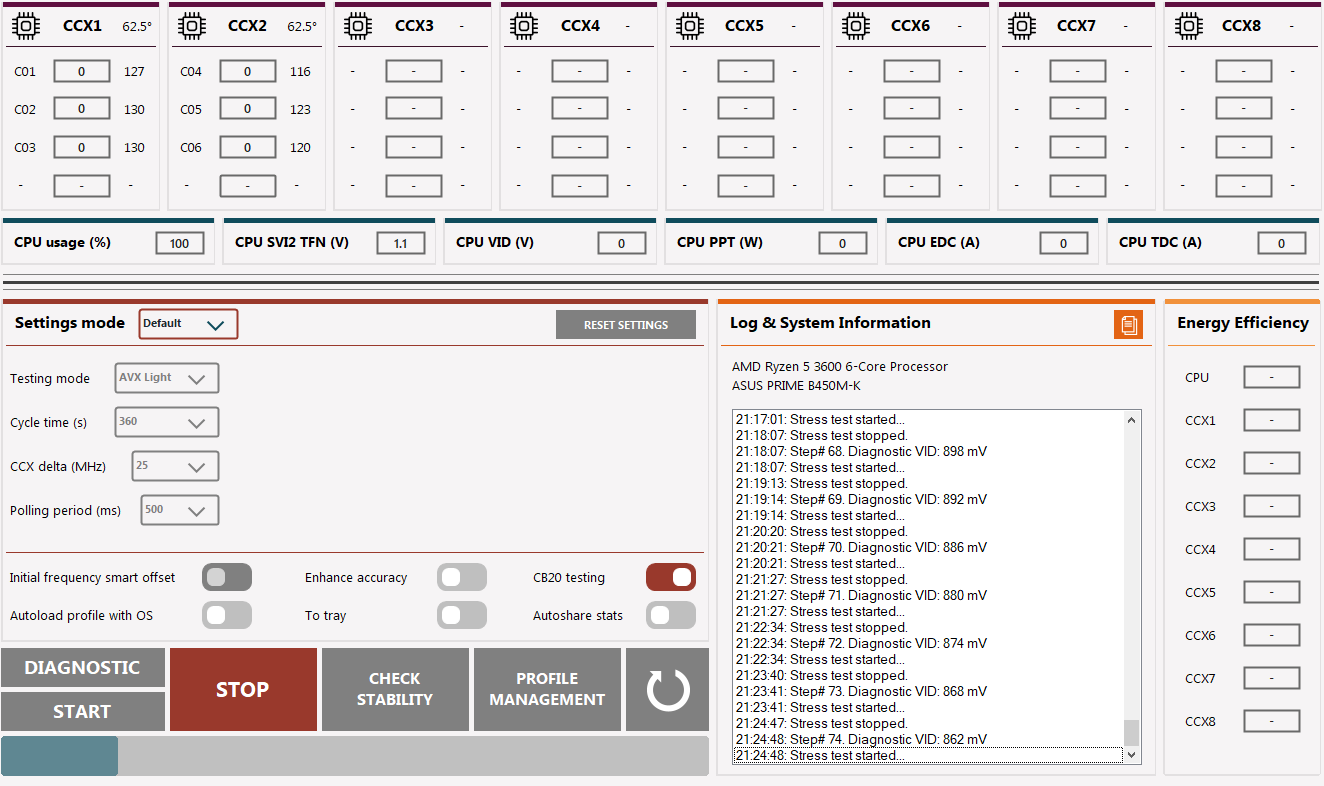Click the log scrollbar down arrow
Screen dimensions: 1324x786
(x=1132, y=756)
